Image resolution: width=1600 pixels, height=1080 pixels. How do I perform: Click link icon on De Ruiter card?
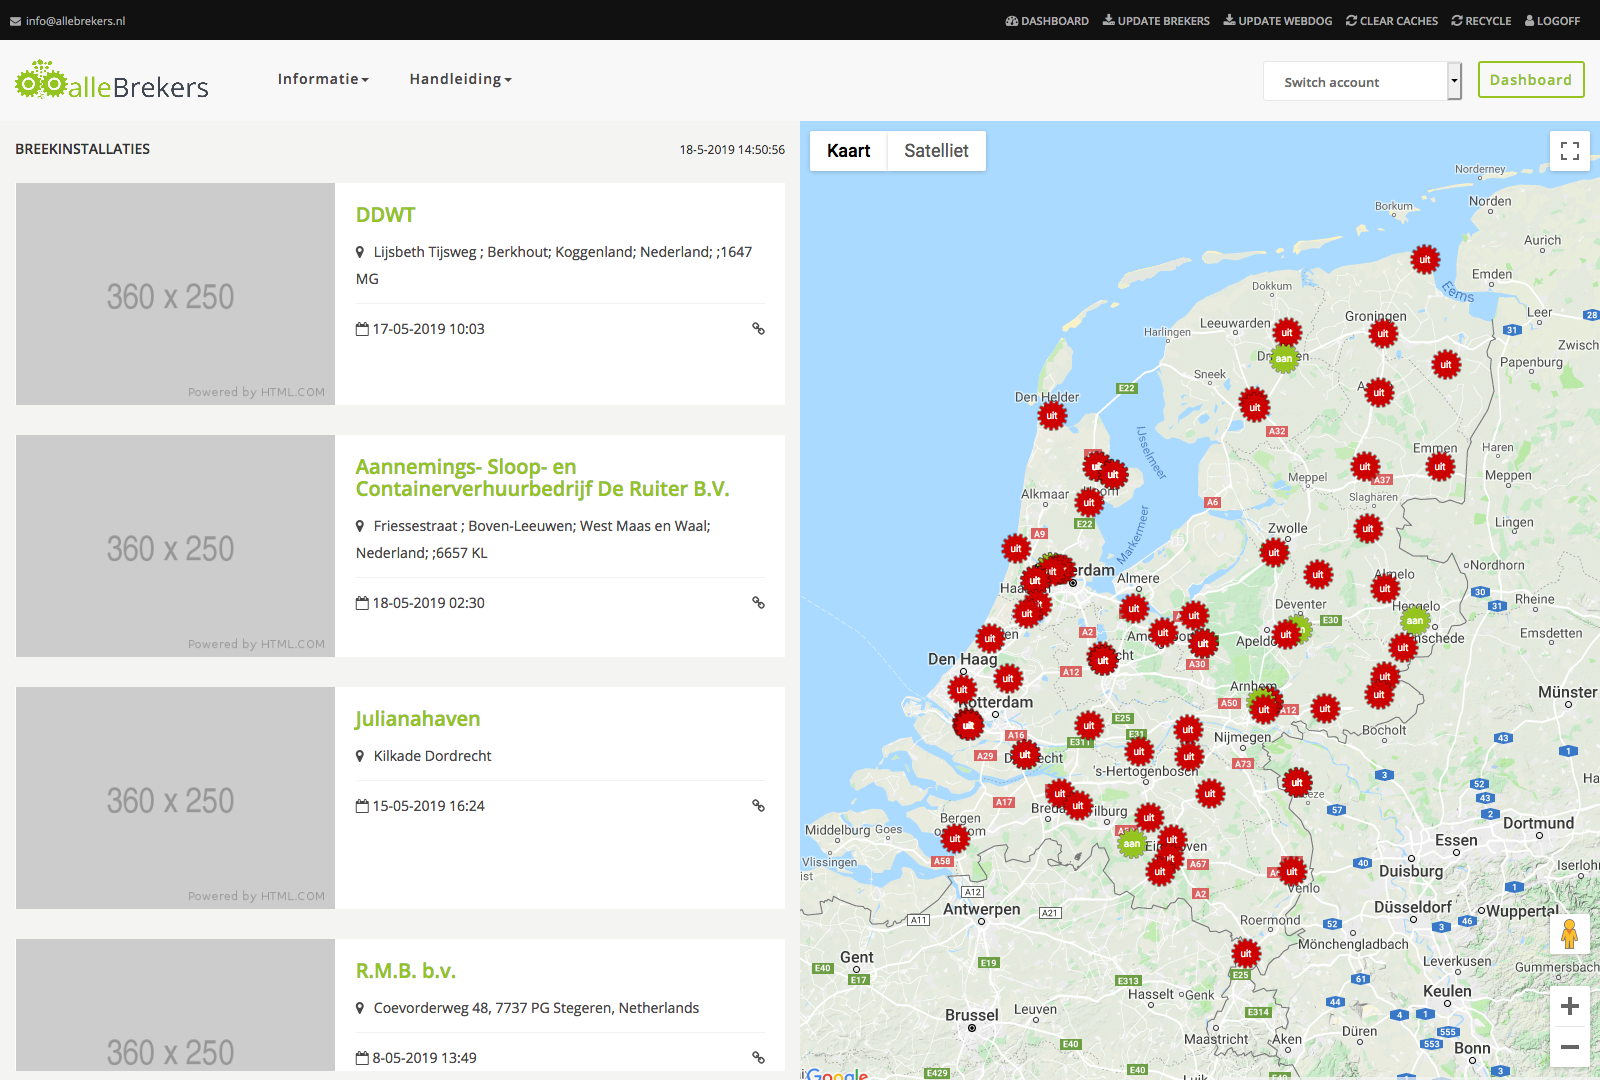point(758,603)
